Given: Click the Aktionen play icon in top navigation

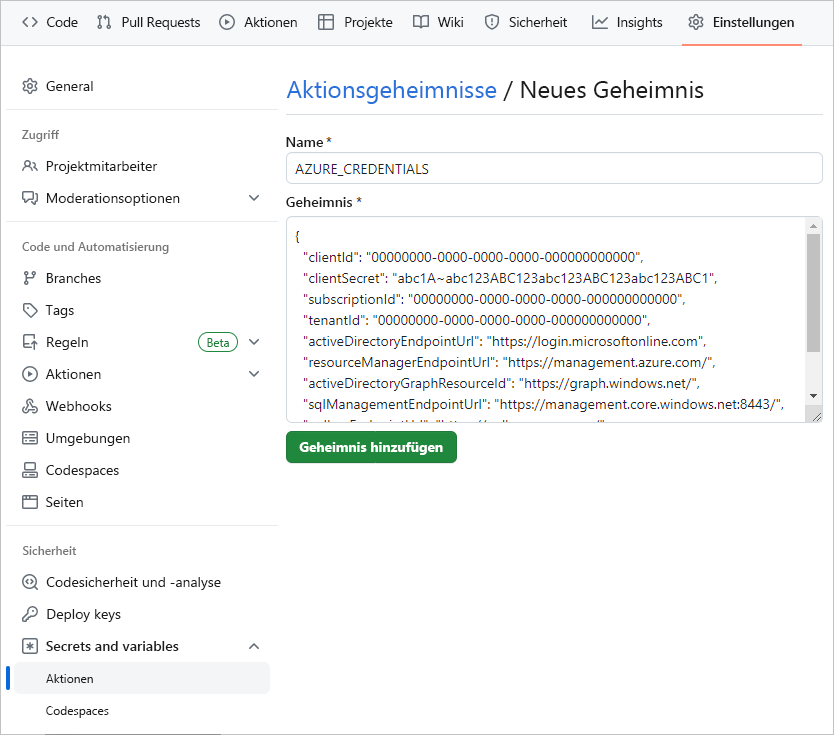Looking at the screenshot, I should [x=225, y=22].
